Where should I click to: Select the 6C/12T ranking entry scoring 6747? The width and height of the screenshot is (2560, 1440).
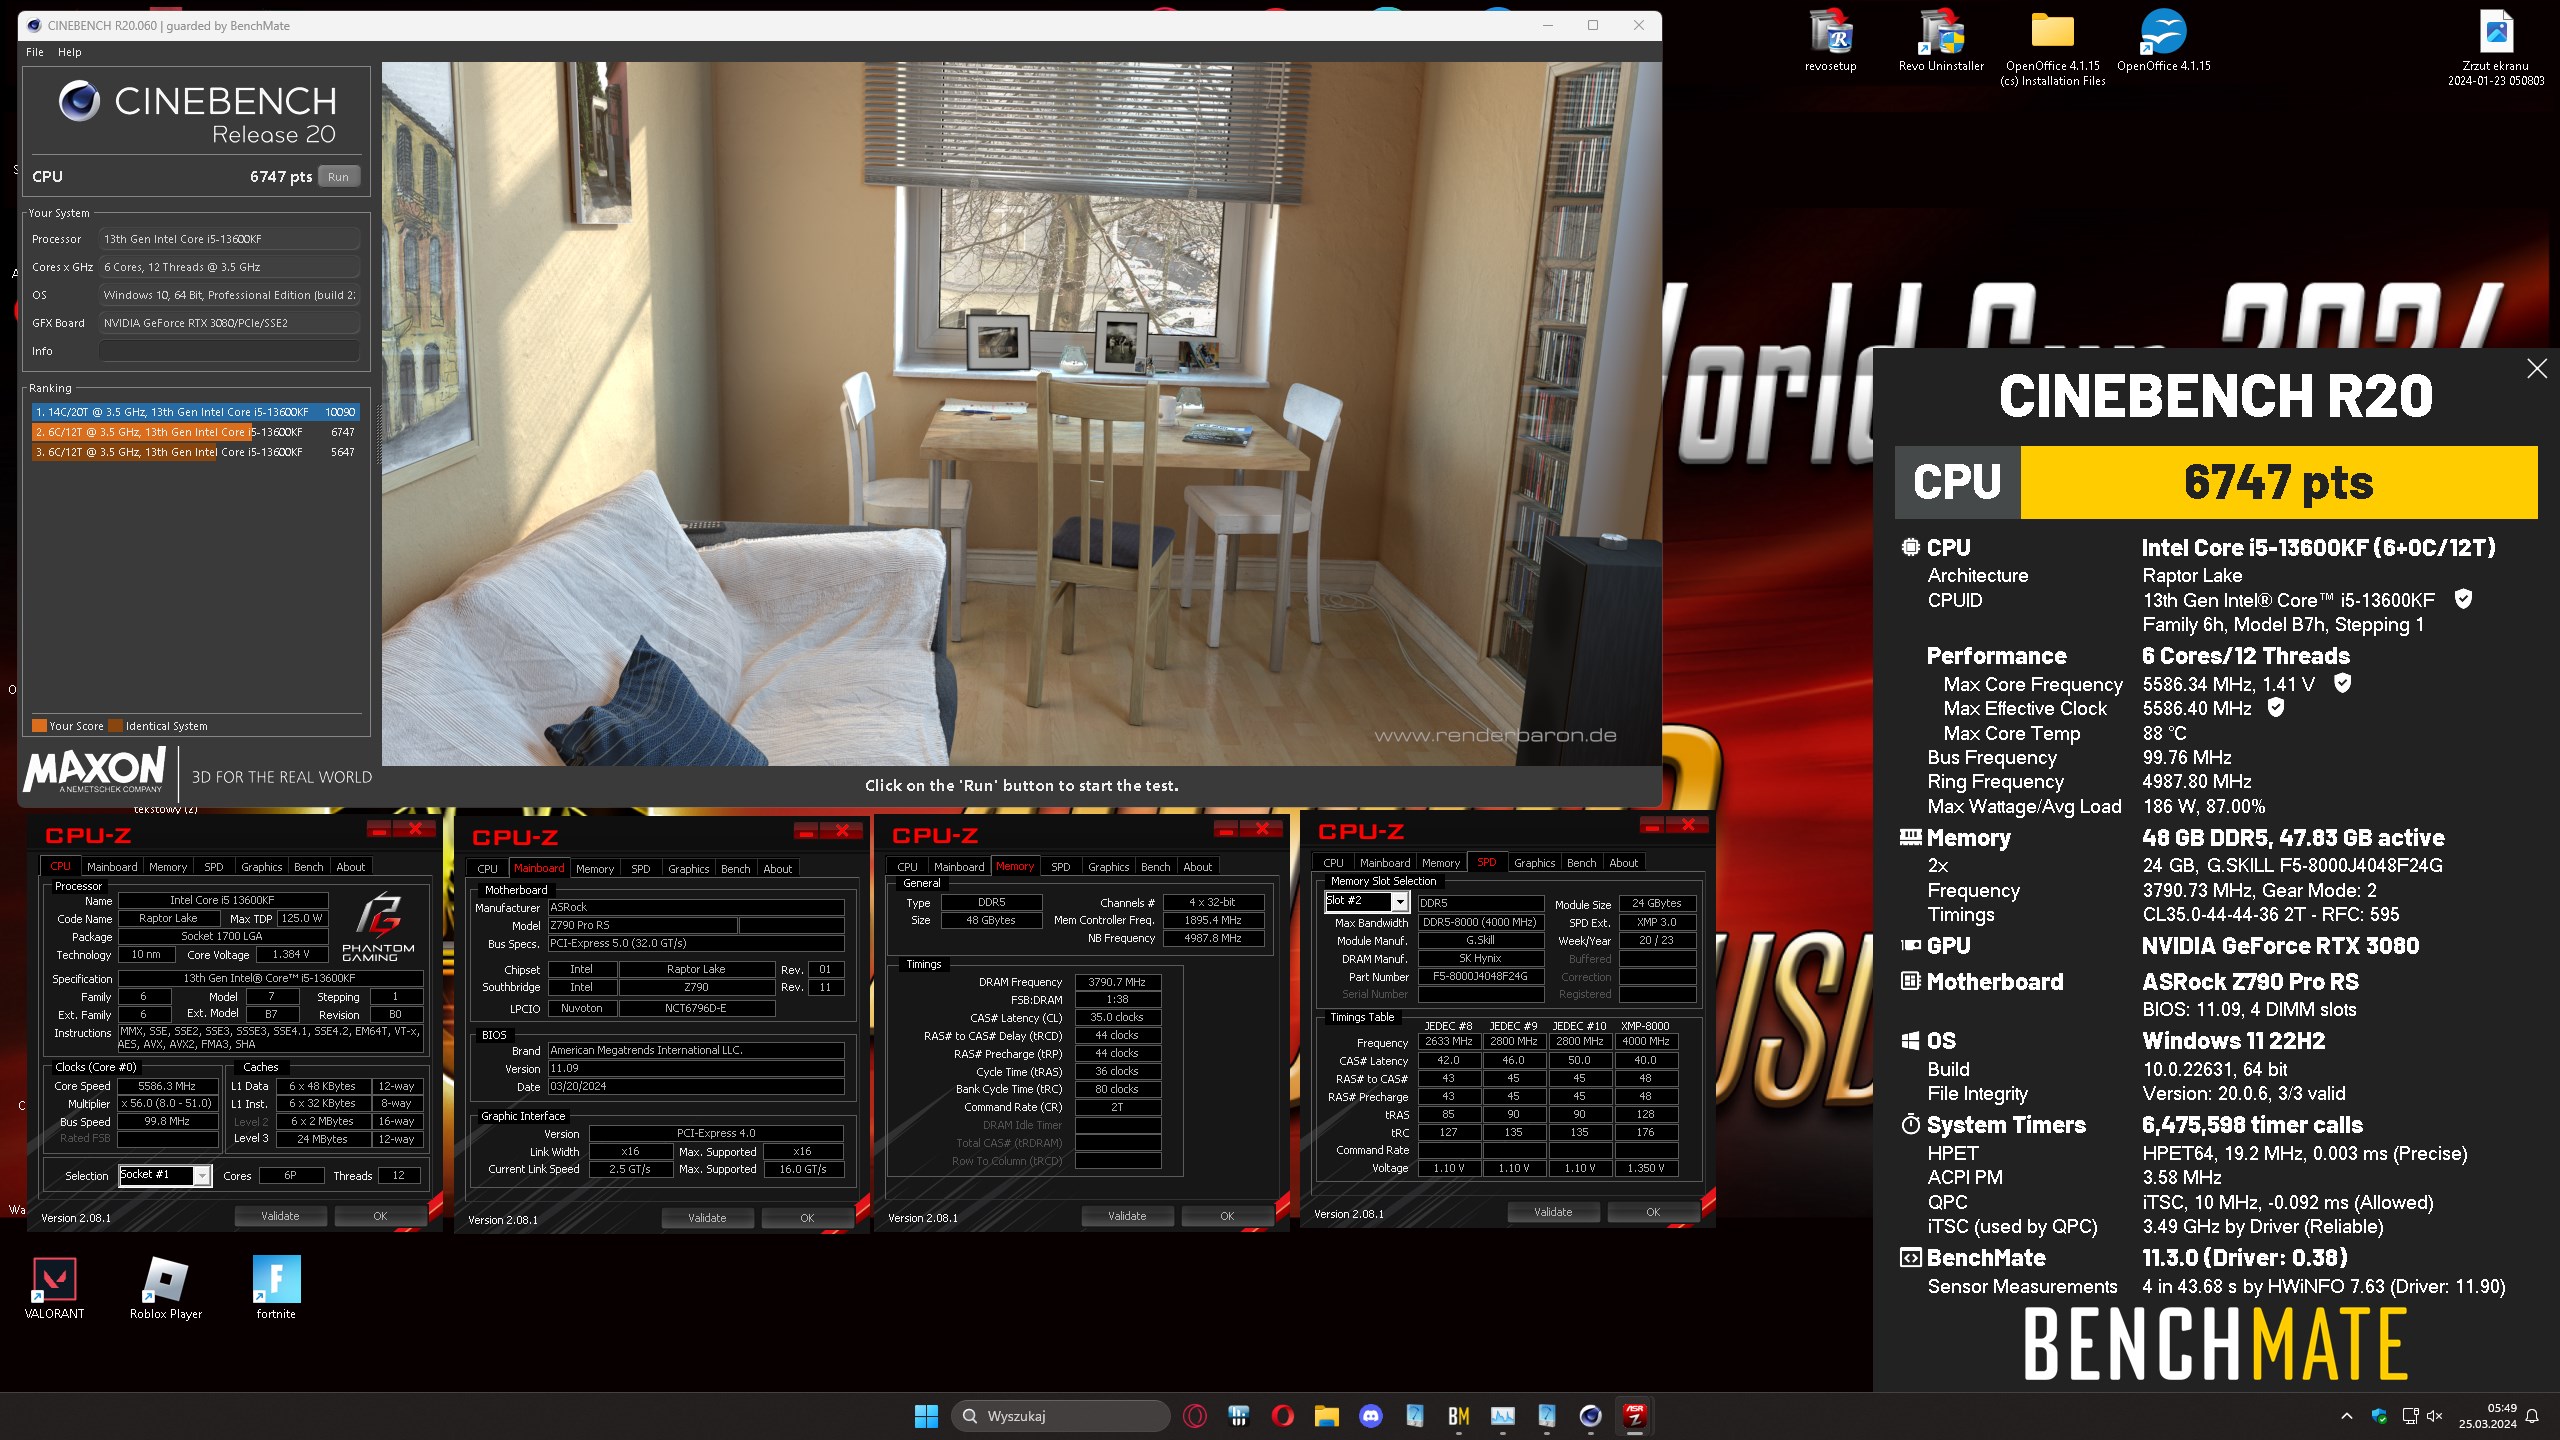[x=194, y=432]
